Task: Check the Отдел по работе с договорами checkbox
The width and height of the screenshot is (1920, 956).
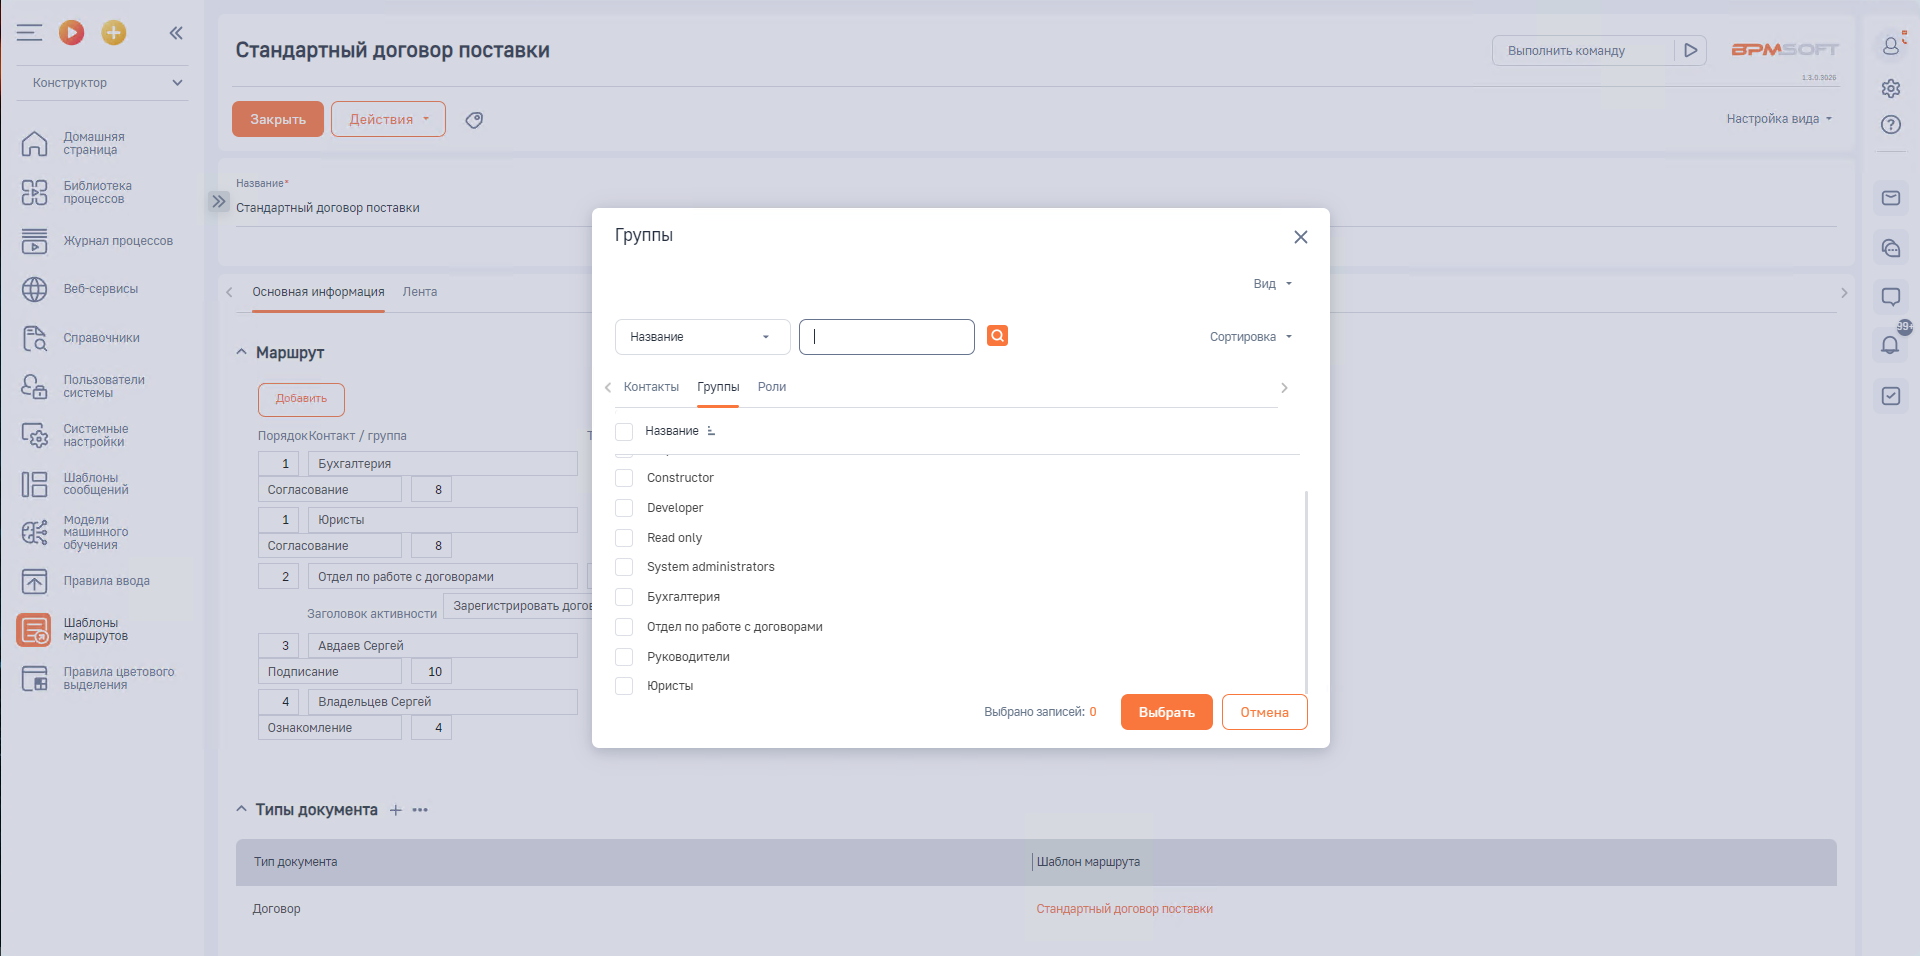Action: [624, 627]
